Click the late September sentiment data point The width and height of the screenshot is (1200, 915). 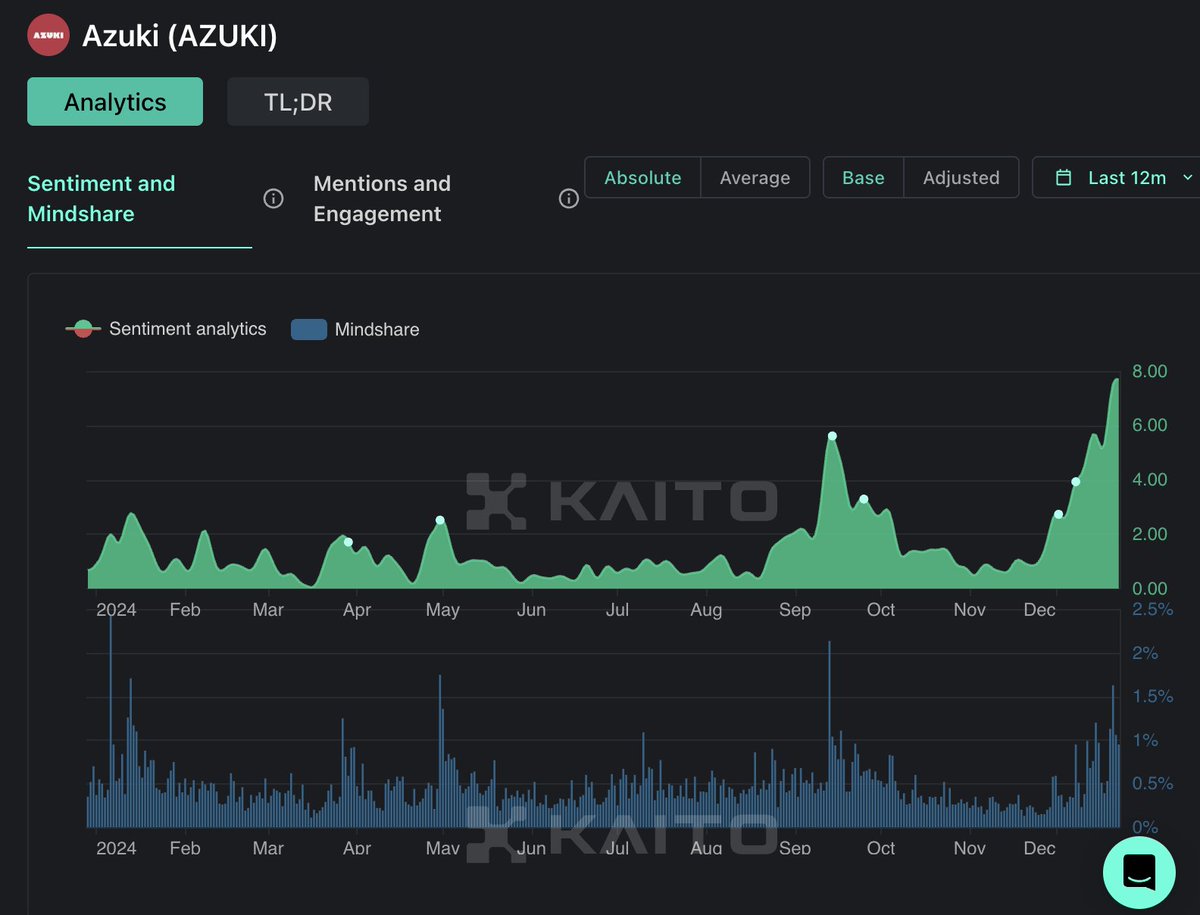[x=863, y=499]
